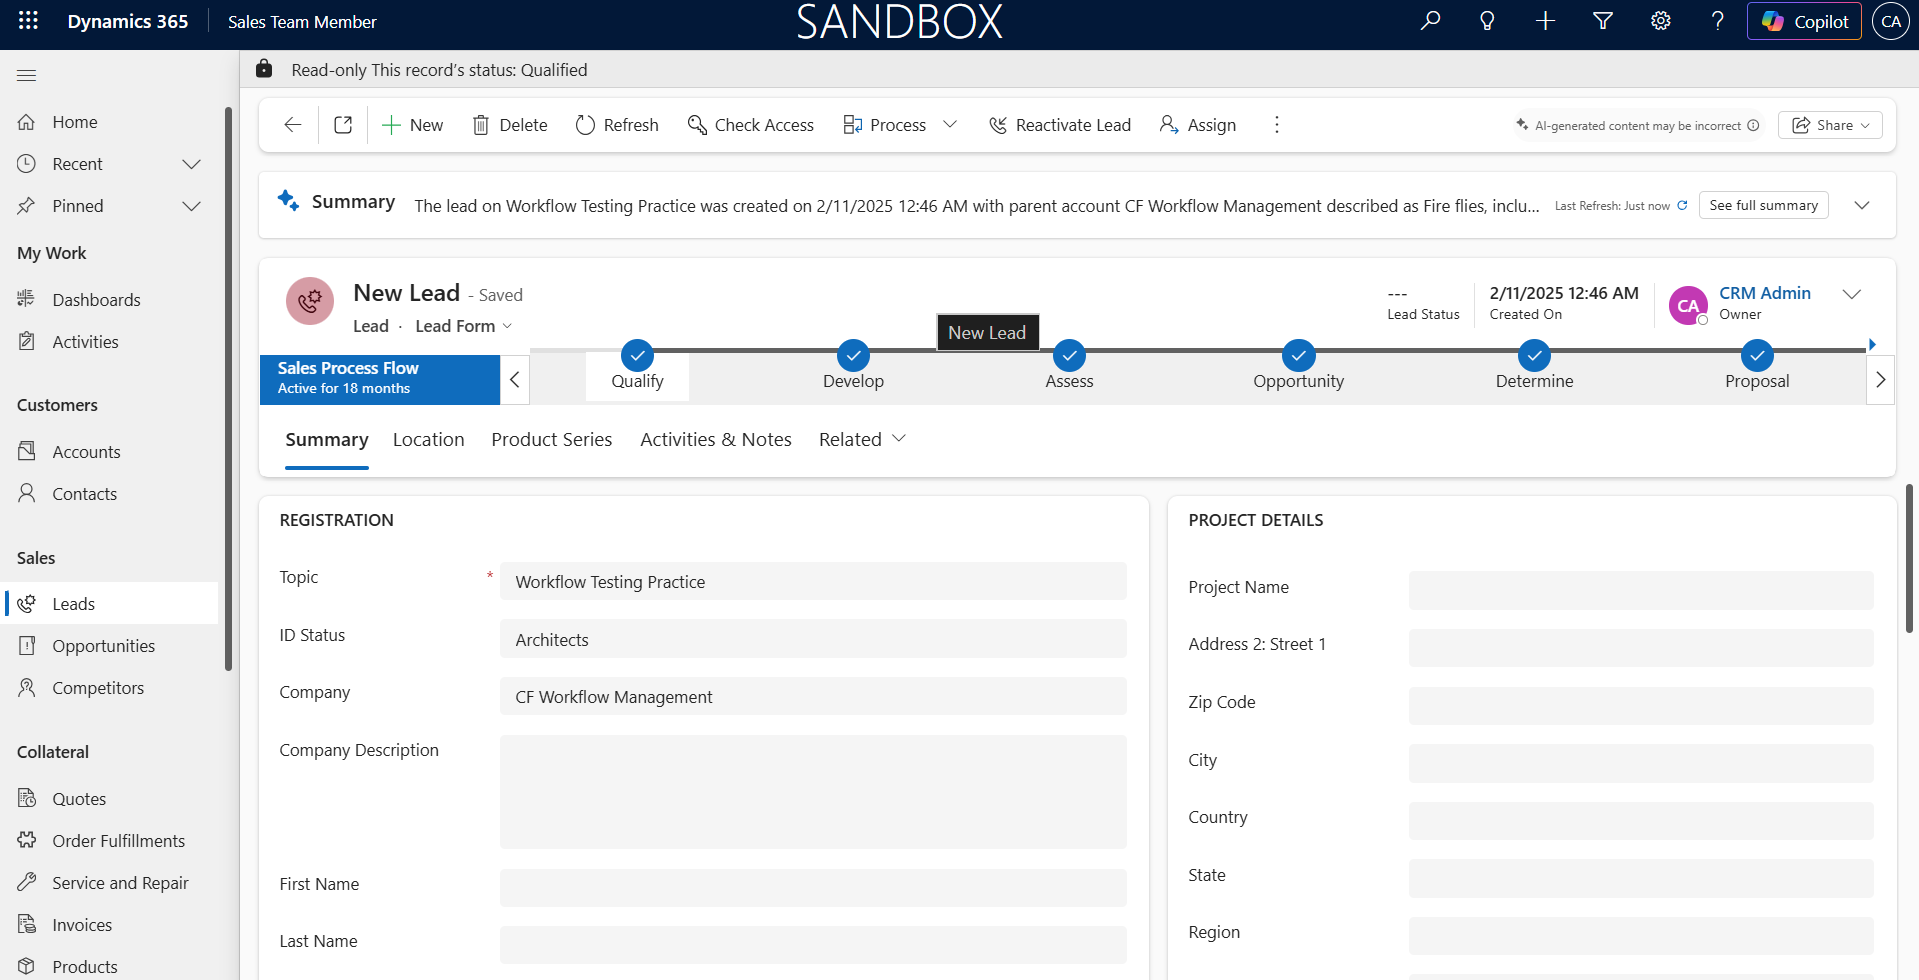
Task: Collapse the process flow with left chevron
Action: pyautogui.click(x=514, y=380)
